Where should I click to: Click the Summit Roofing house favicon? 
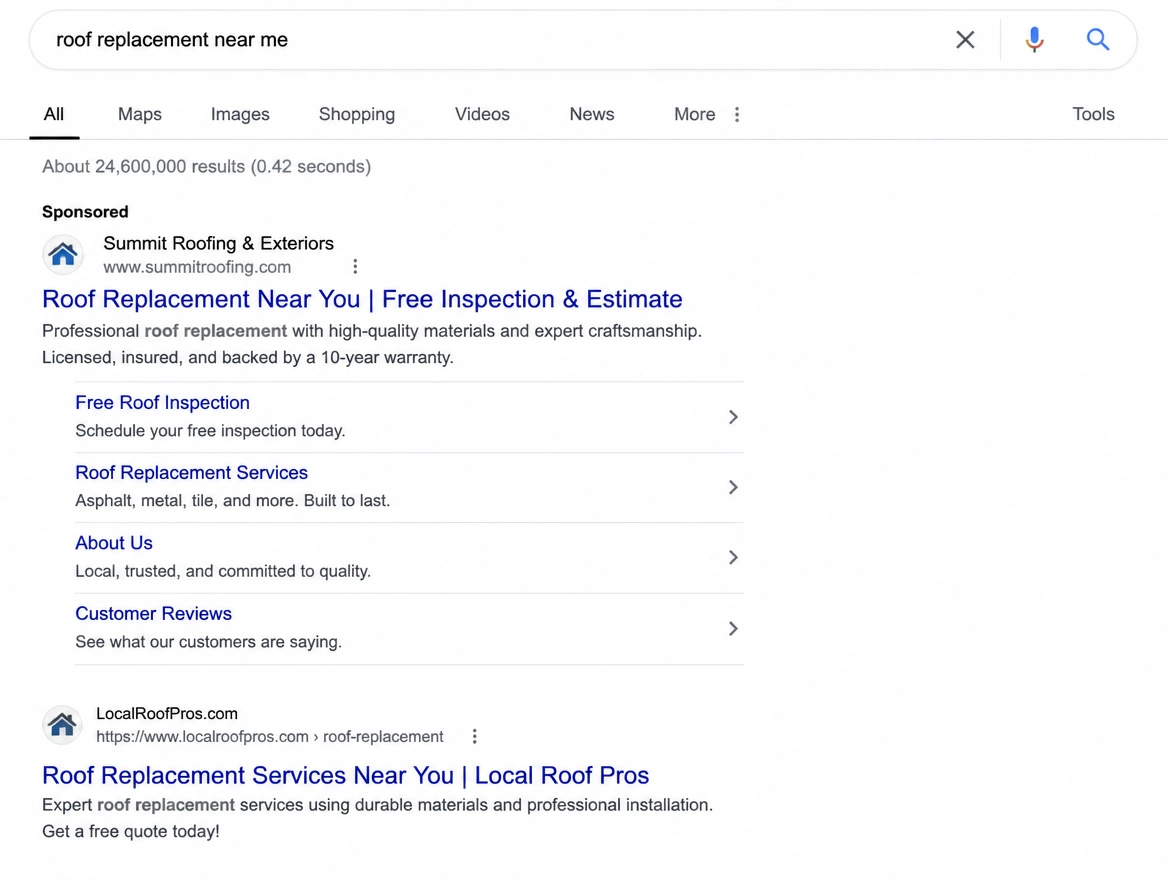click(63, 255)
